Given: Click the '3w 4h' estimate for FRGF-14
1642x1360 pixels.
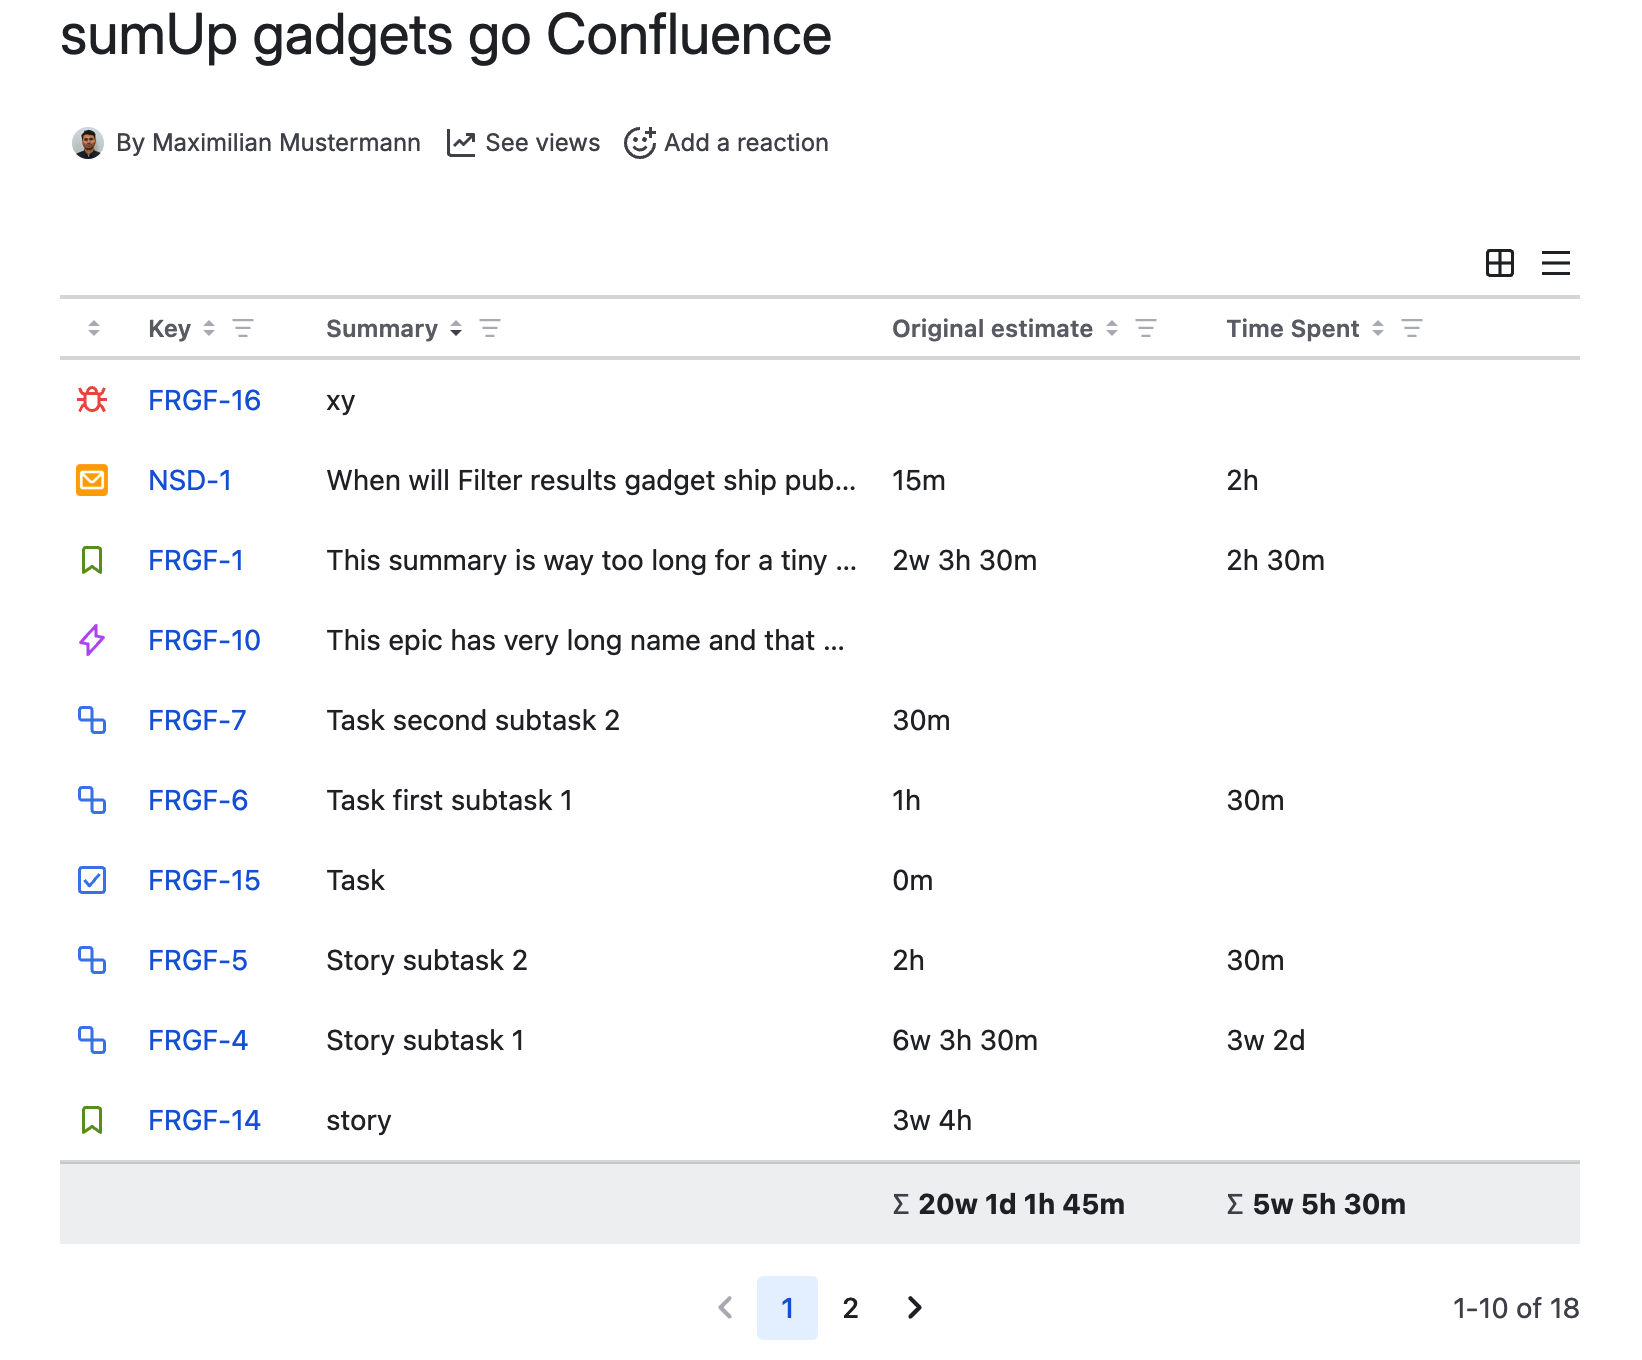Looking at the screenshot, I should click(932, 1120).
